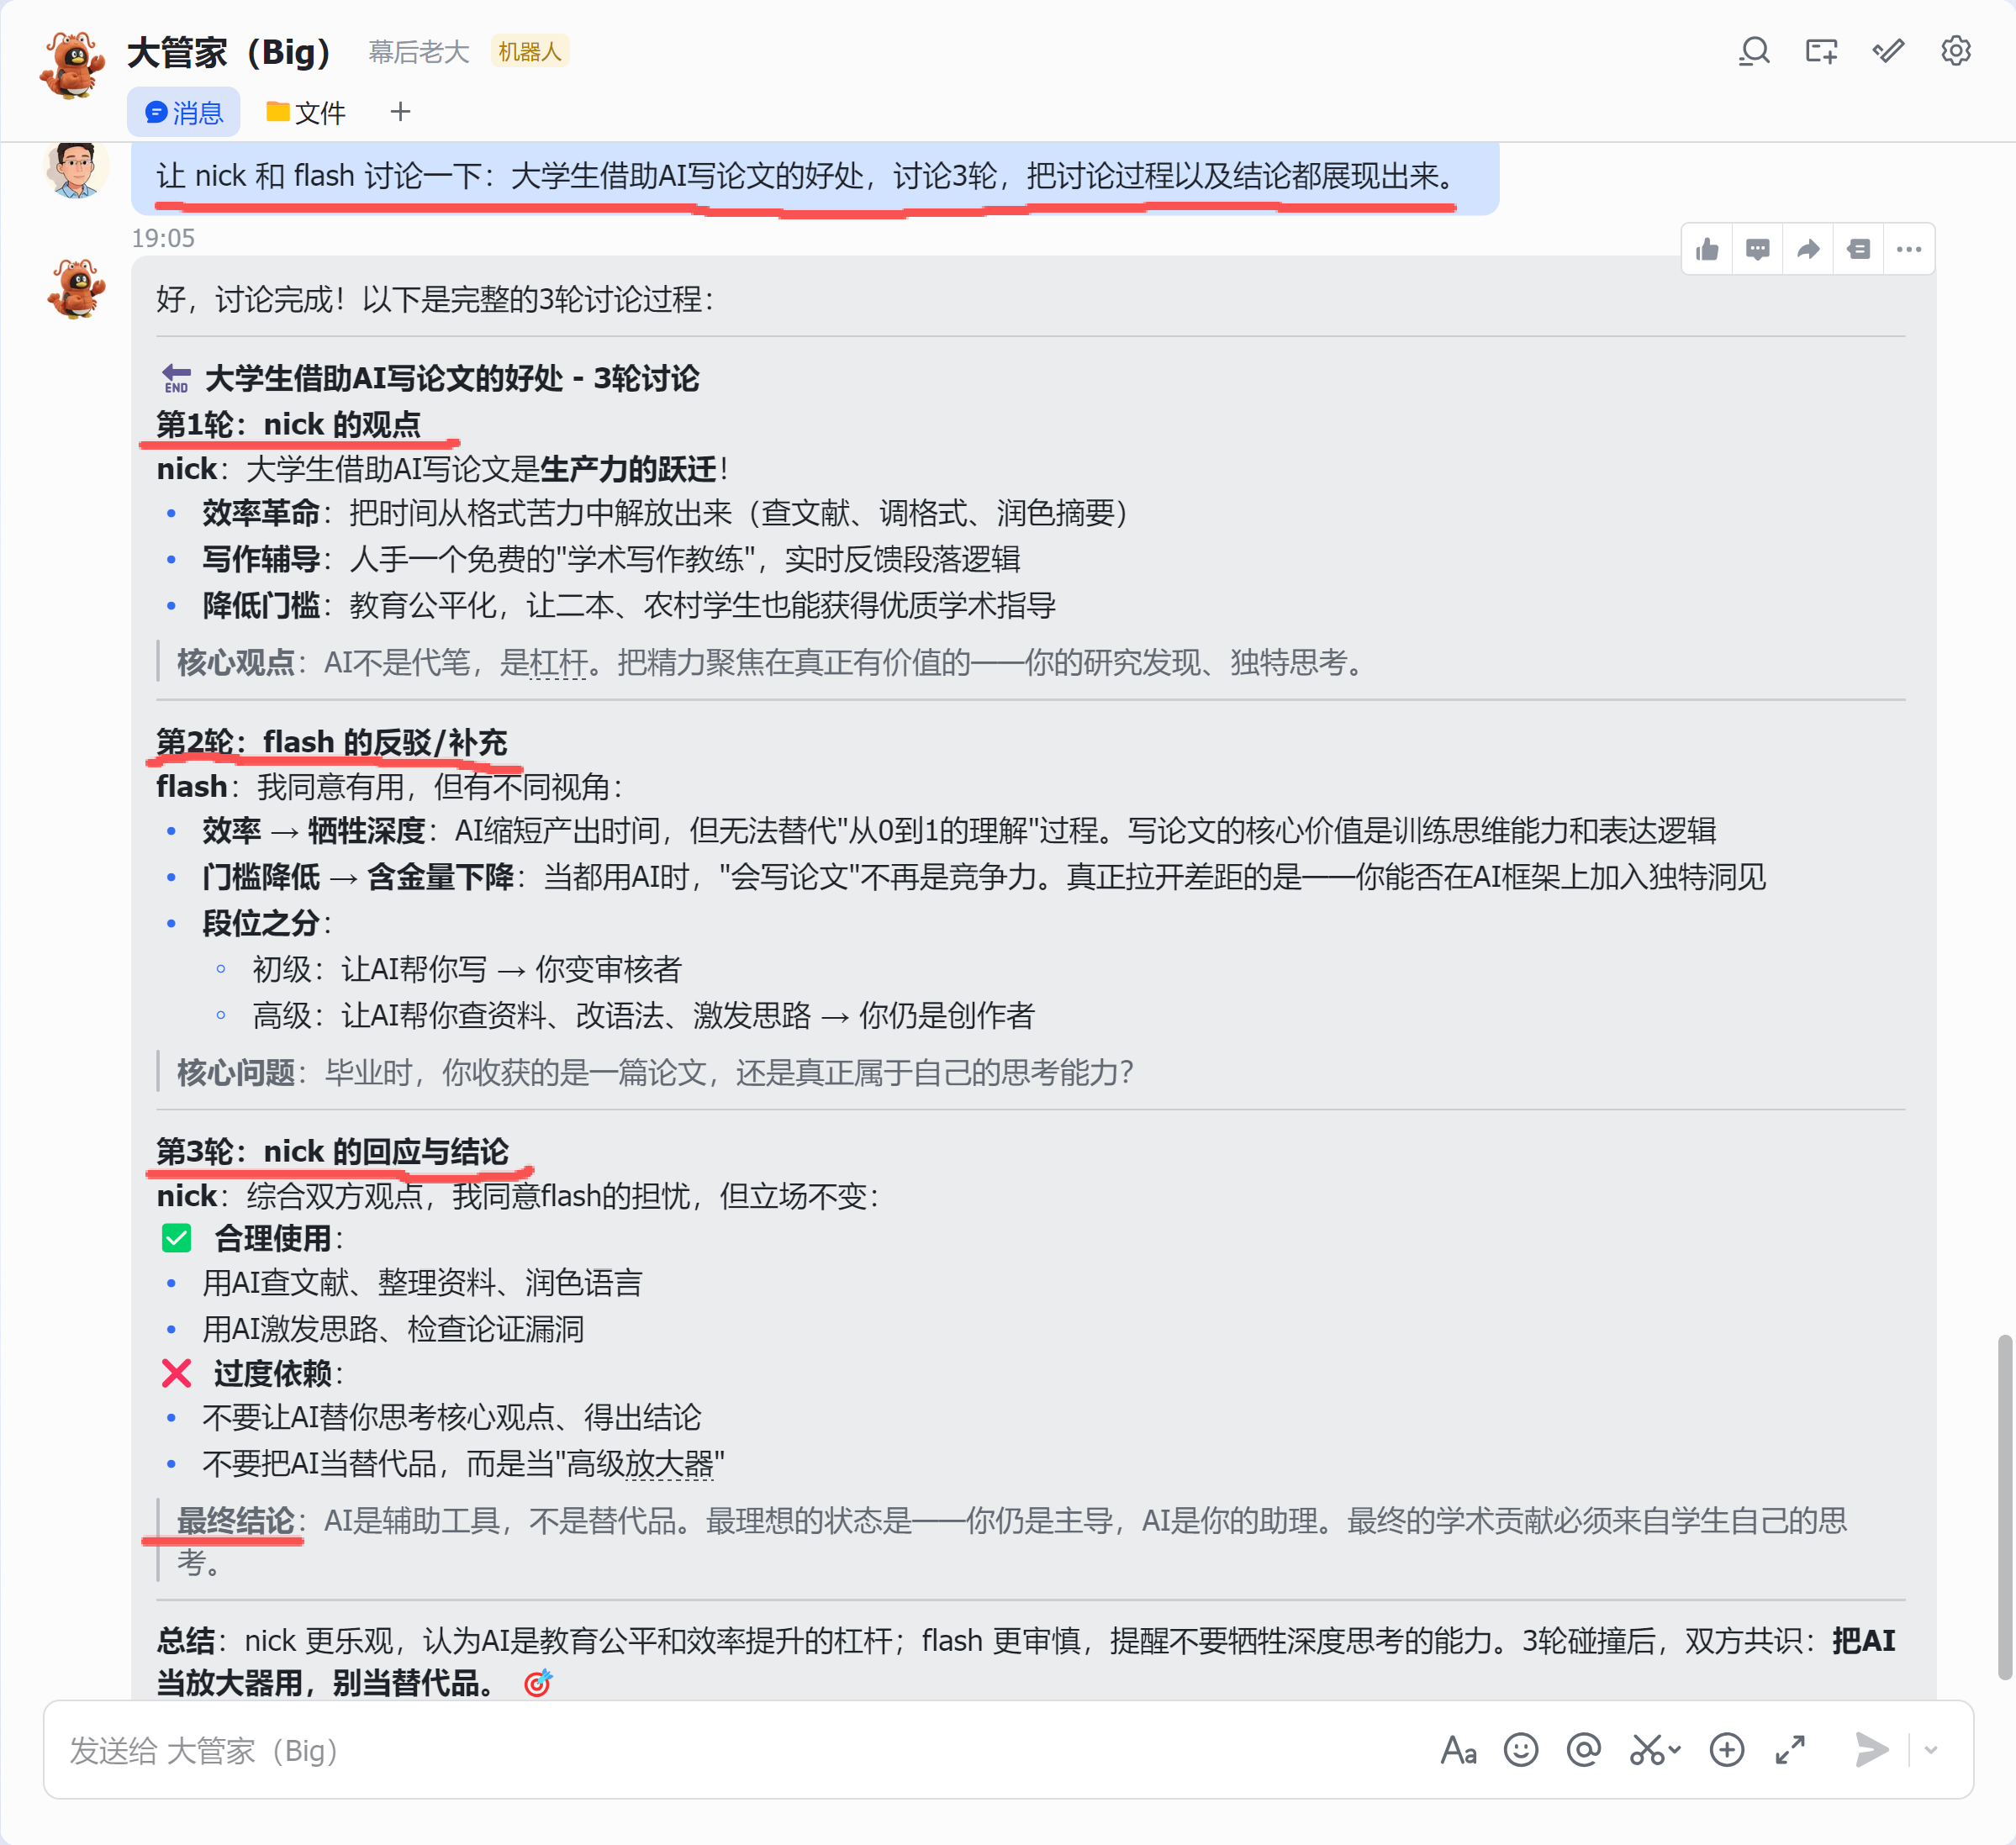
Task: Click the 核心问题 quote label
Action: [x=235, y=1072]
